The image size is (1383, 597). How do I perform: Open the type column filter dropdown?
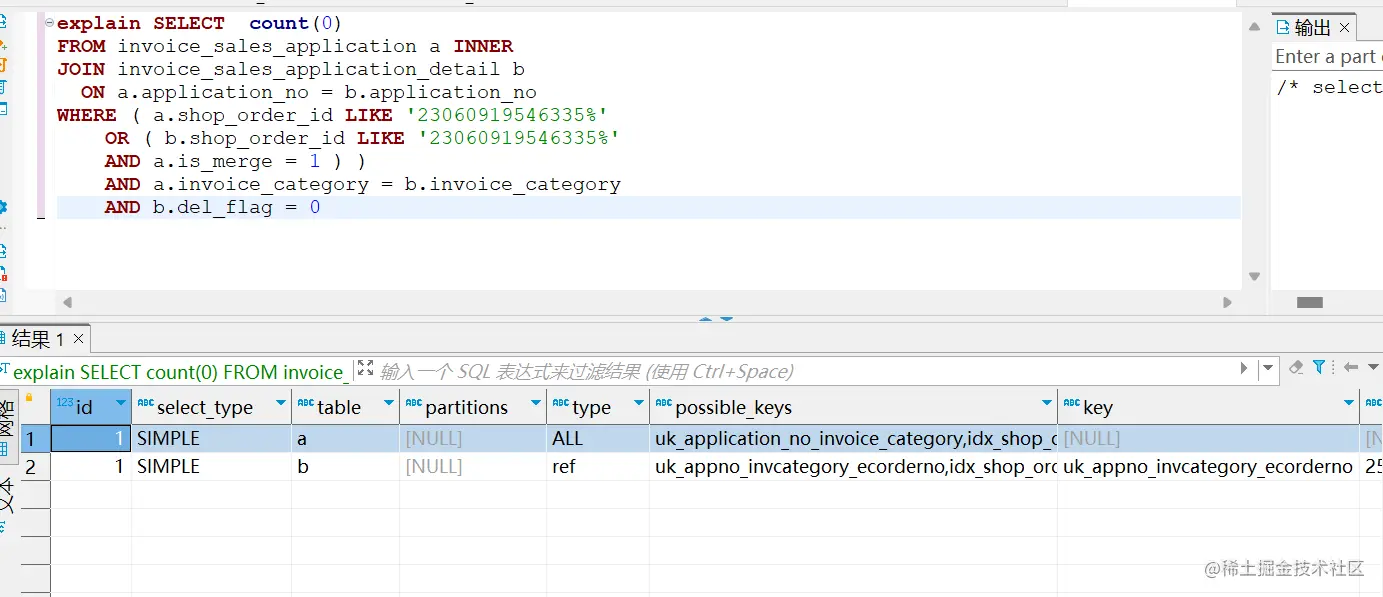pos(638,403)
